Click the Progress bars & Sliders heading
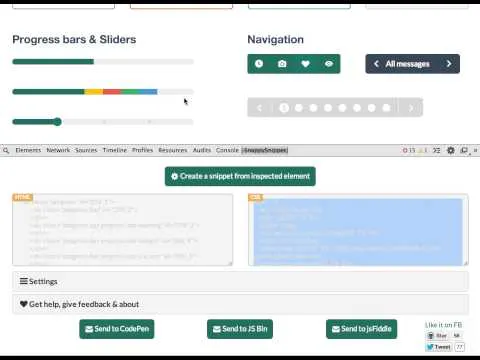Screen dimensions: 480x360 [x=74, y=40]
